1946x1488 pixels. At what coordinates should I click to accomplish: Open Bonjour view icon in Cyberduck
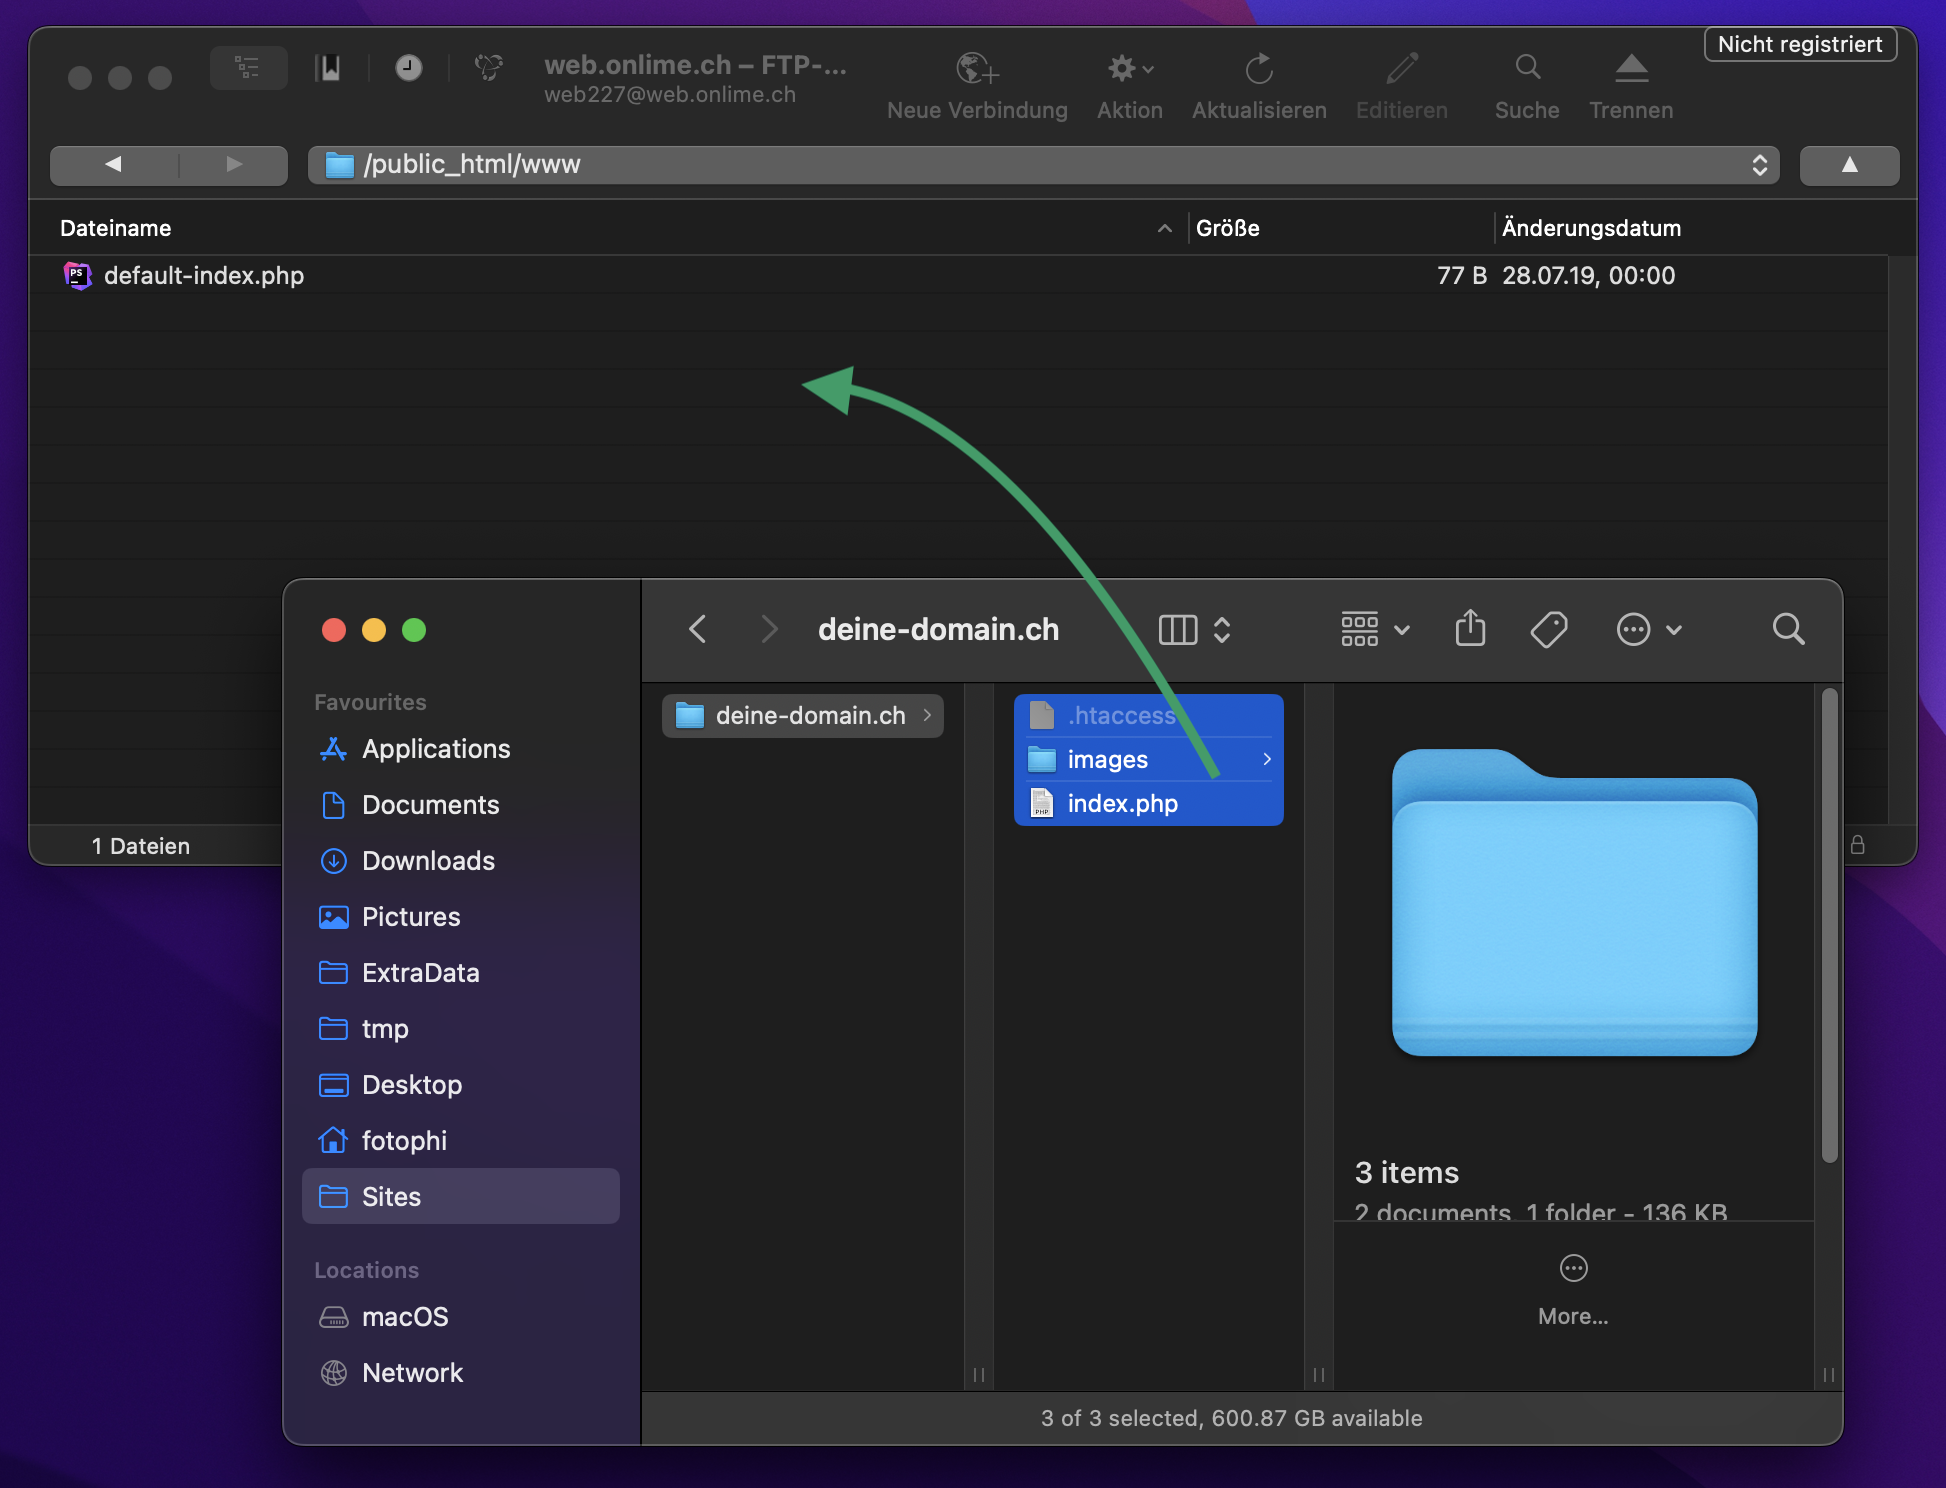(x=488, y=68)
